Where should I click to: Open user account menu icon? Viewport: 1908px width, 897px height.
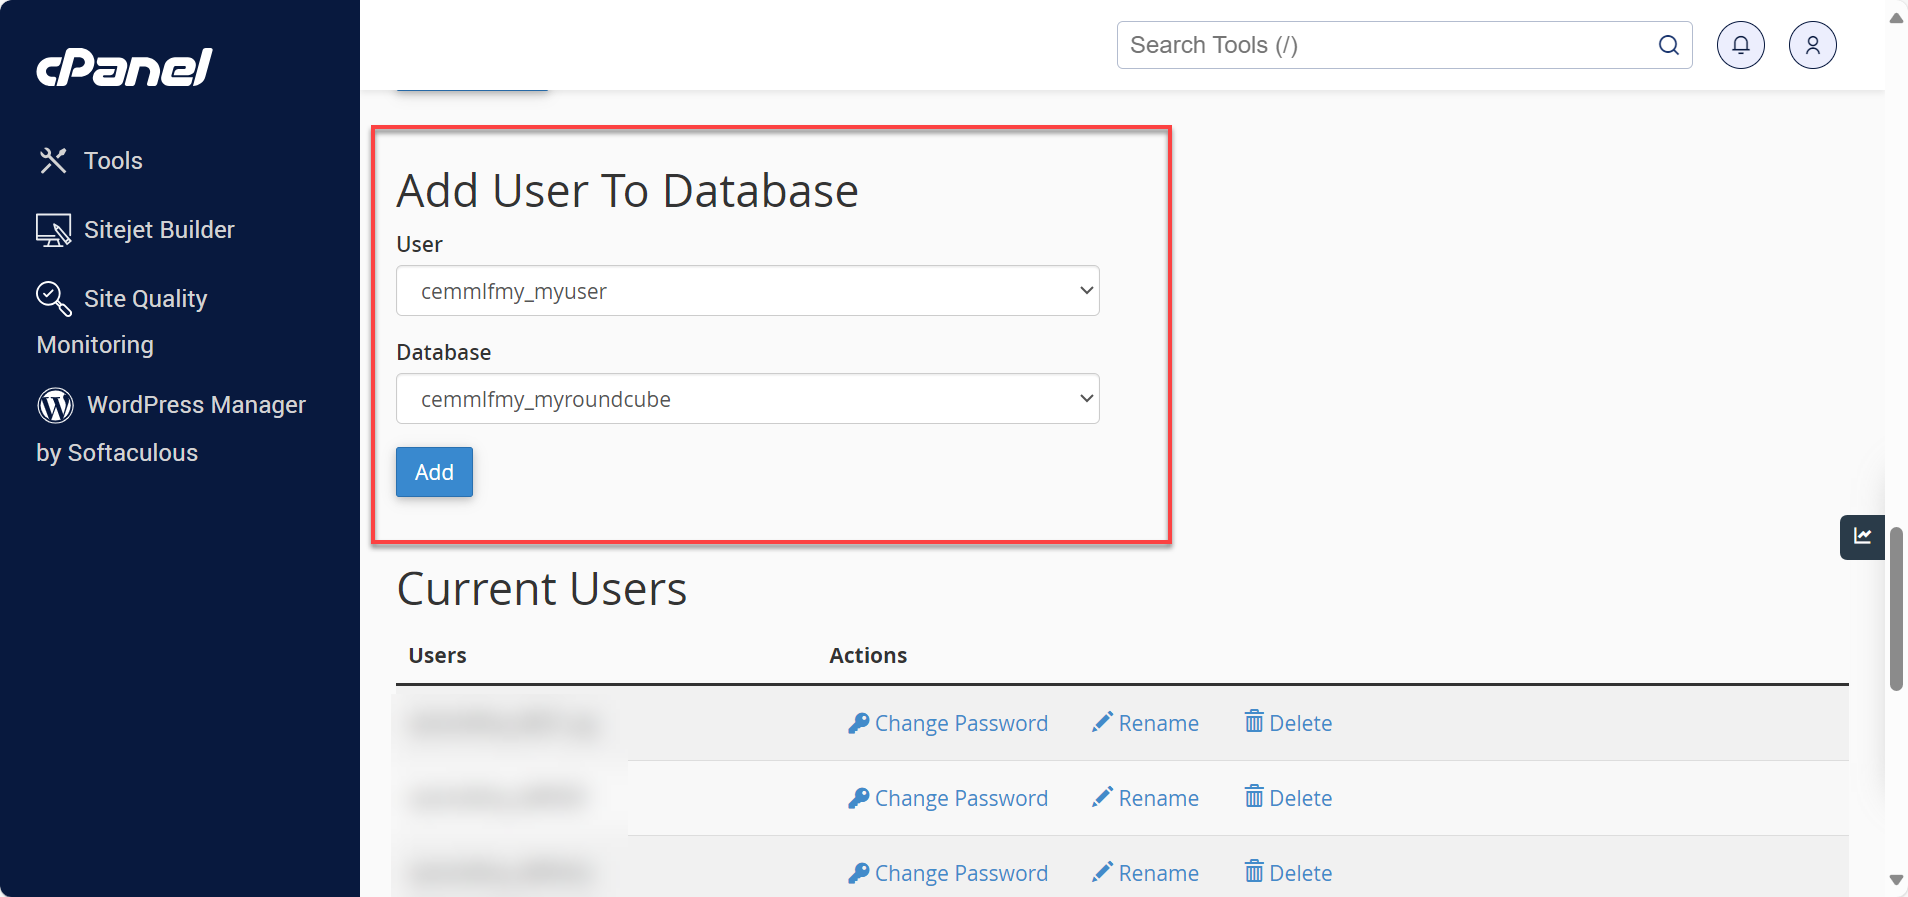[x=1813, y=45]
